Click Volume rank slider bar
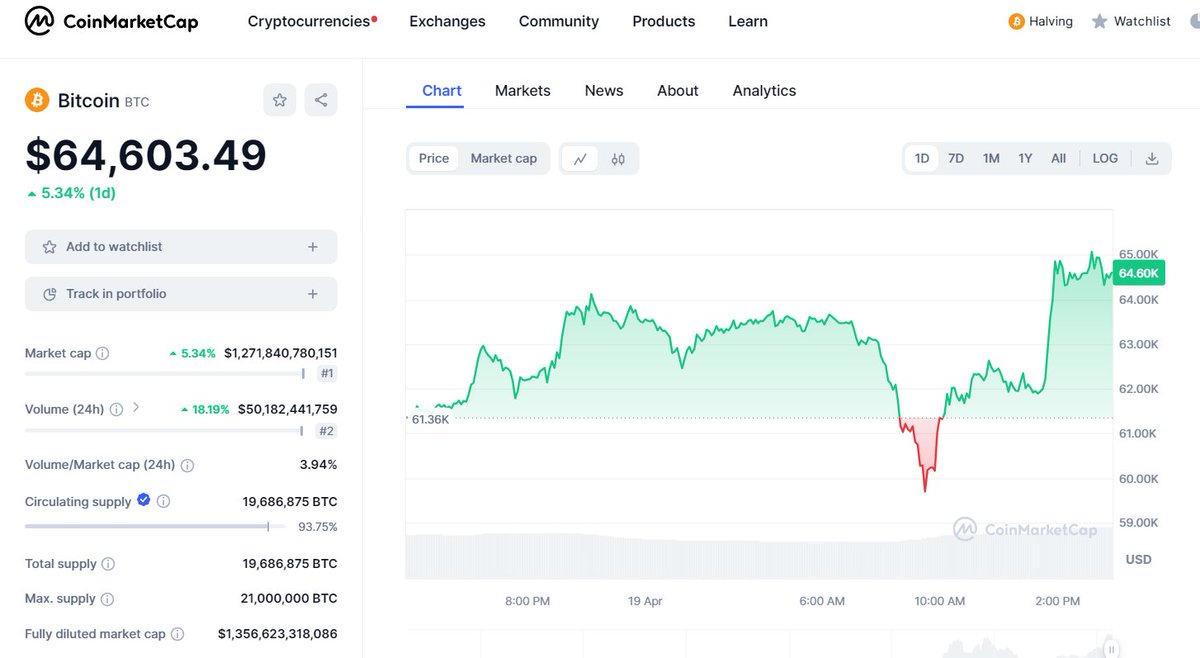The height and width of the screenshot is (658, 1200). 165,431
